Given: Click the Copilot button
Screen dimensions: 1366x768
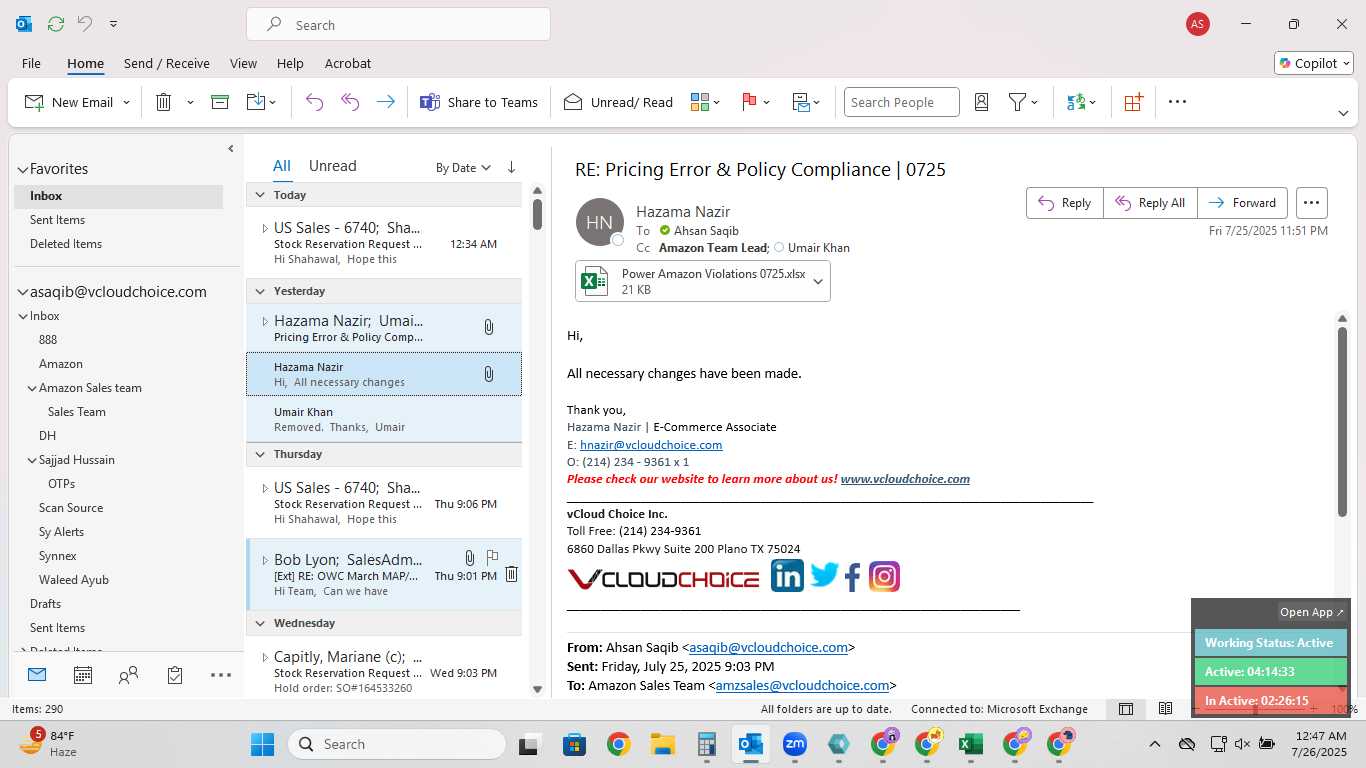Looking at the screenshot, I should click(1313, 63).
